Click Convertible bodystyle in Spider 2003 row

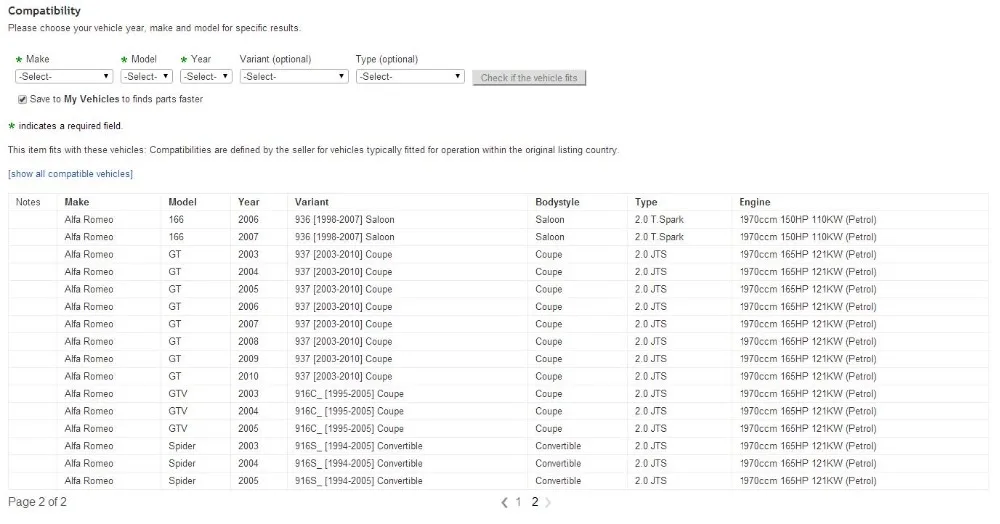point(558,446)
